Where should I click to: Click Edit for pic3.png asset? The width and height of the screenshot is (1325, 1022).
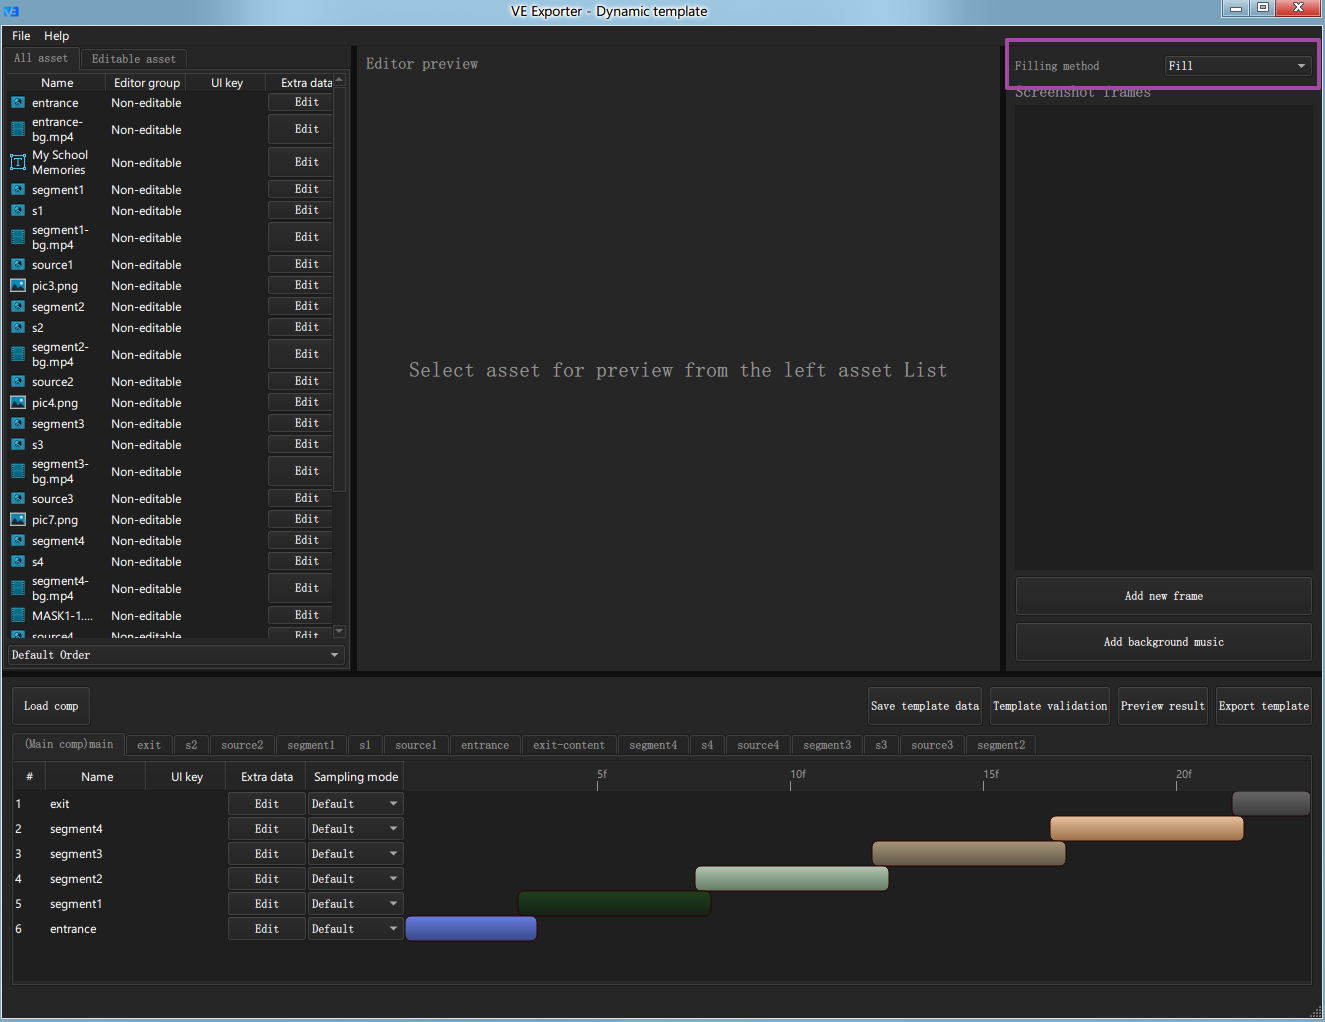point(301,286)
